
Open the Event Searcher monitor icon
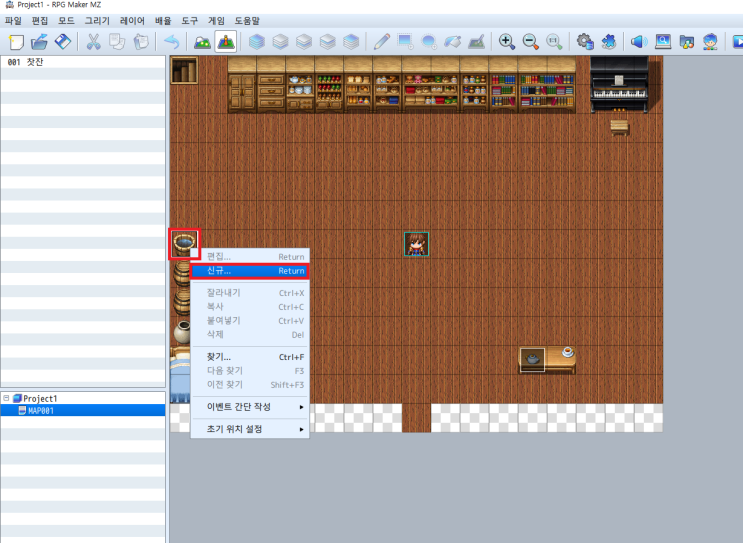662,42
